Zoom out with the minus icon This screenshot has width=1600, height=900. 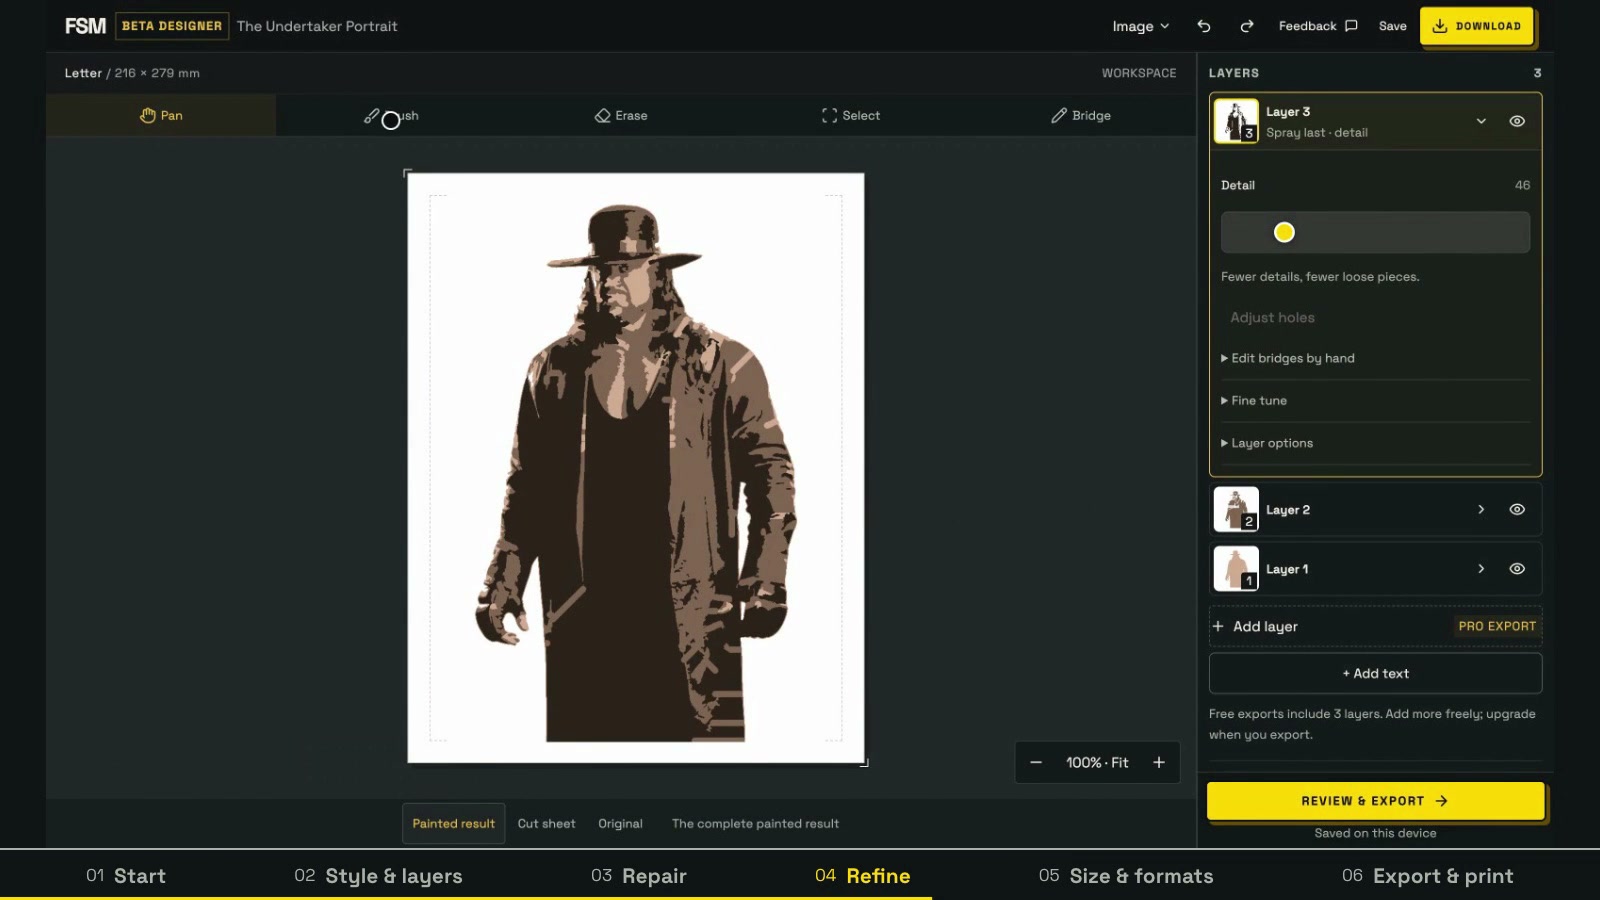click(1036, 762)
